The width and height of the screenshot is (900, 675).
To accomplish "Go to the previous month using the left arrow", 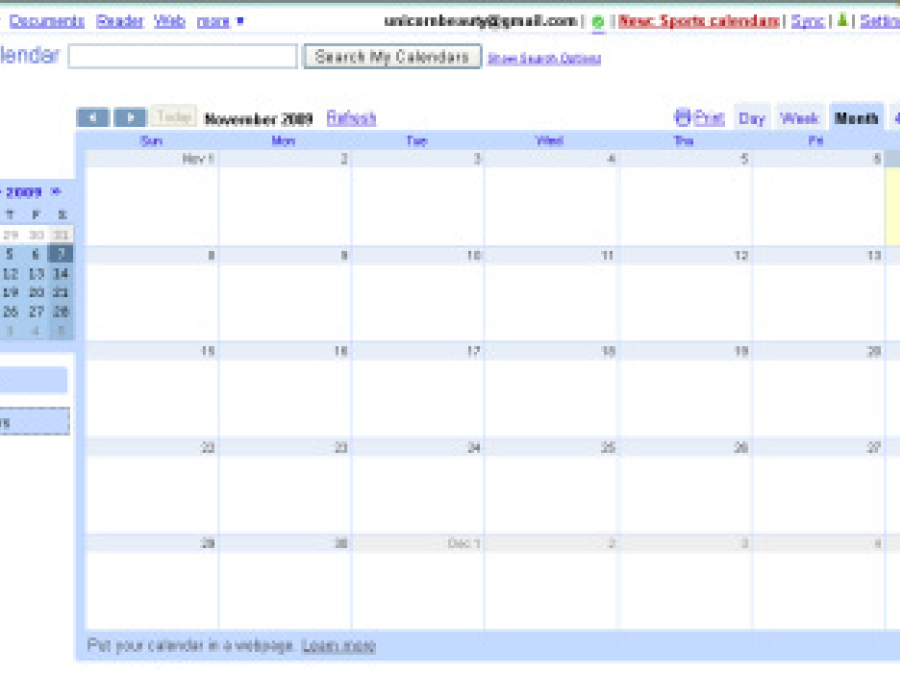I will point(94,116).
